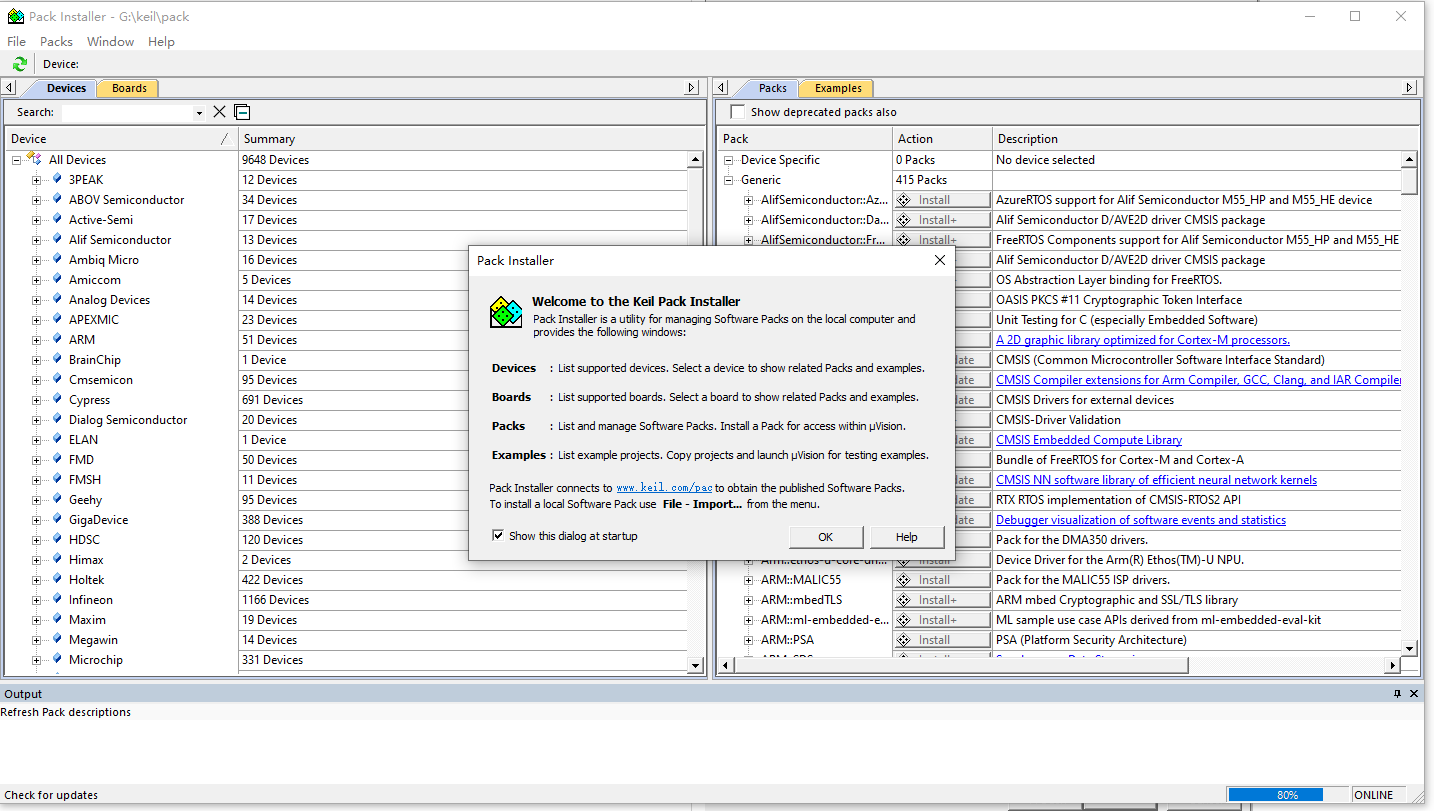This screenshot has width=1434, height=811.
Task: Click the left-panel tab scroll left arrow
Action: point(10,88)
